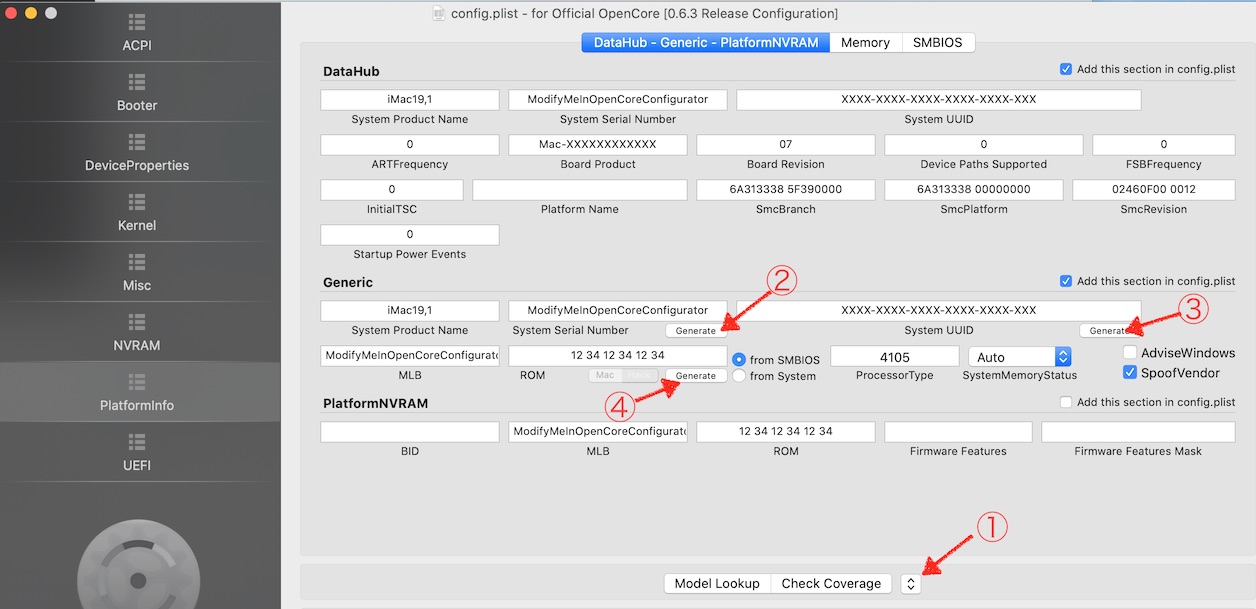
Task: Toggle Generic 'Add this section in config.plist'
Action: [x=1065, y=281]
